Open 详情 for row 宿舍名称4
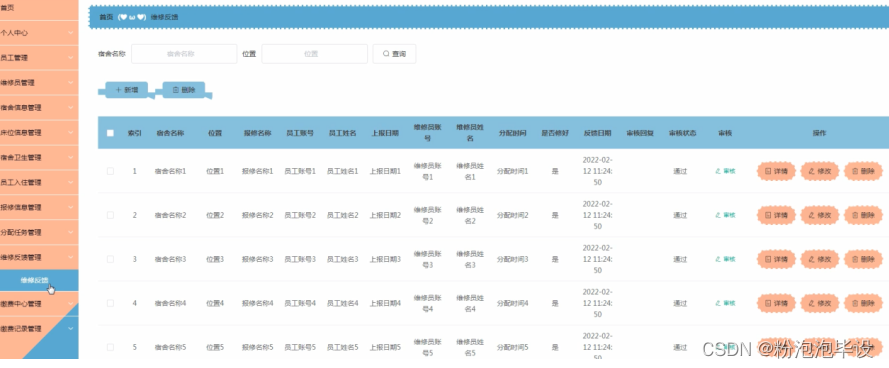 tap(776, 303)
